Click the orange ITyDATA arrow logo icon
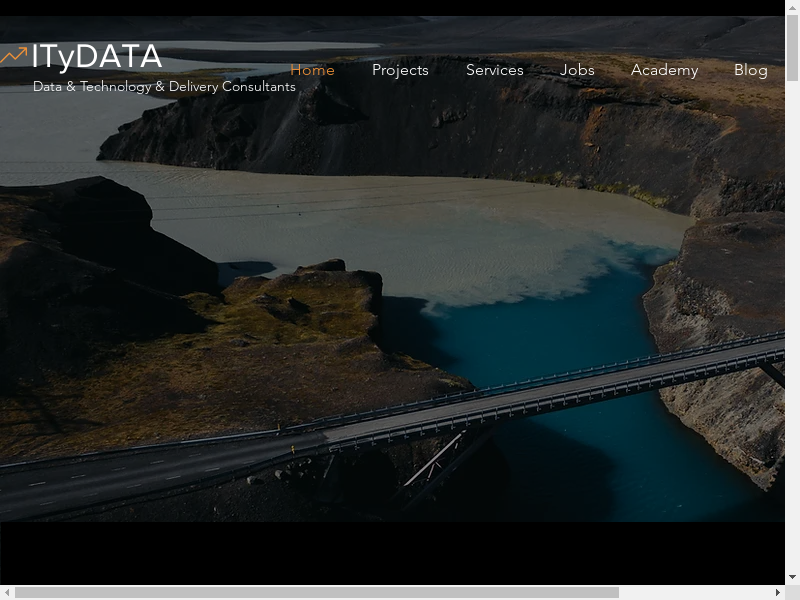This screenshot has height=600, width=800. tap(14, 57)
